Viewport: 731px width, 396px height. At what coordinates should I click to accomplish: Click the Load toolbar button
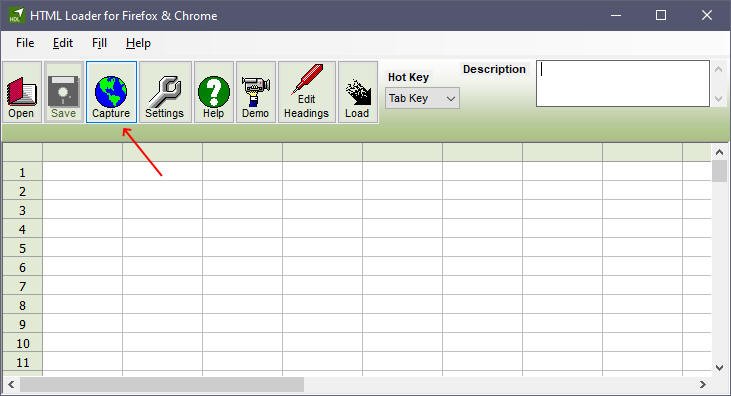click(x=358, y=92)
